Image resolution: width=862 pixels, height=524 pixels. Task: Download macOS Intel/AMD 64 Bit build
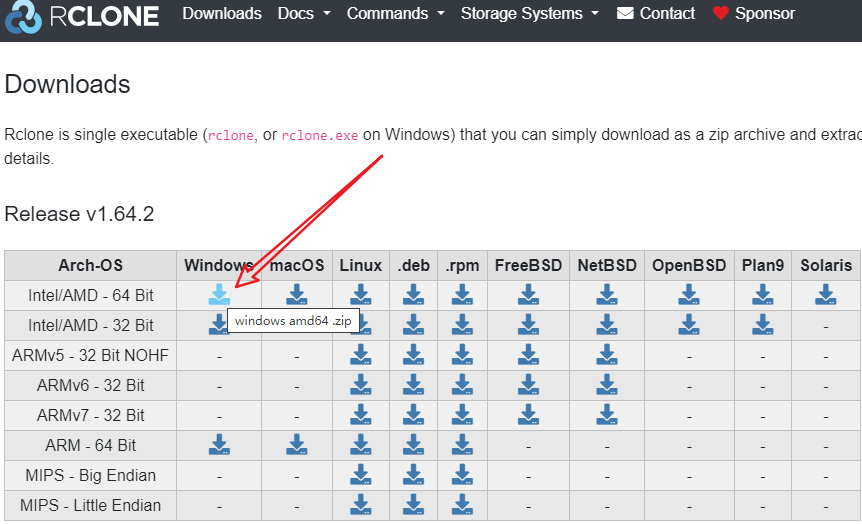click(x=297, y=295)
